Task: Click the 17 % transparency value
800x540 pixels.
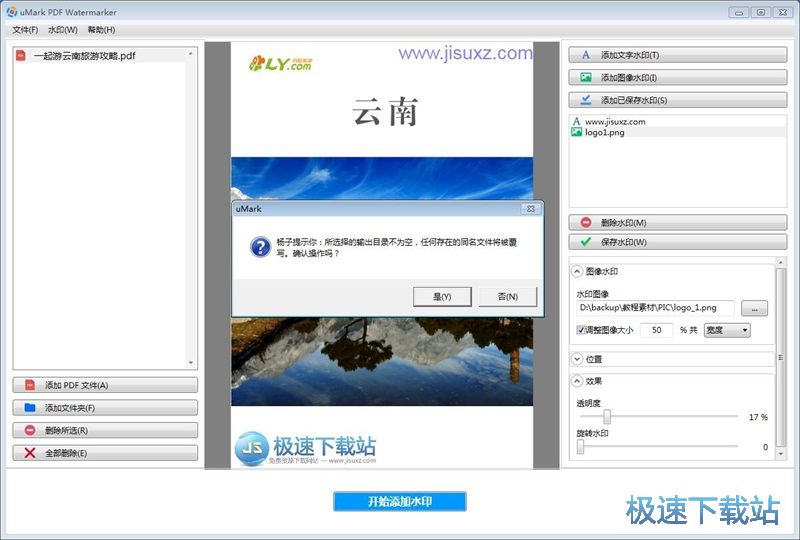Action: coord(758,417)
